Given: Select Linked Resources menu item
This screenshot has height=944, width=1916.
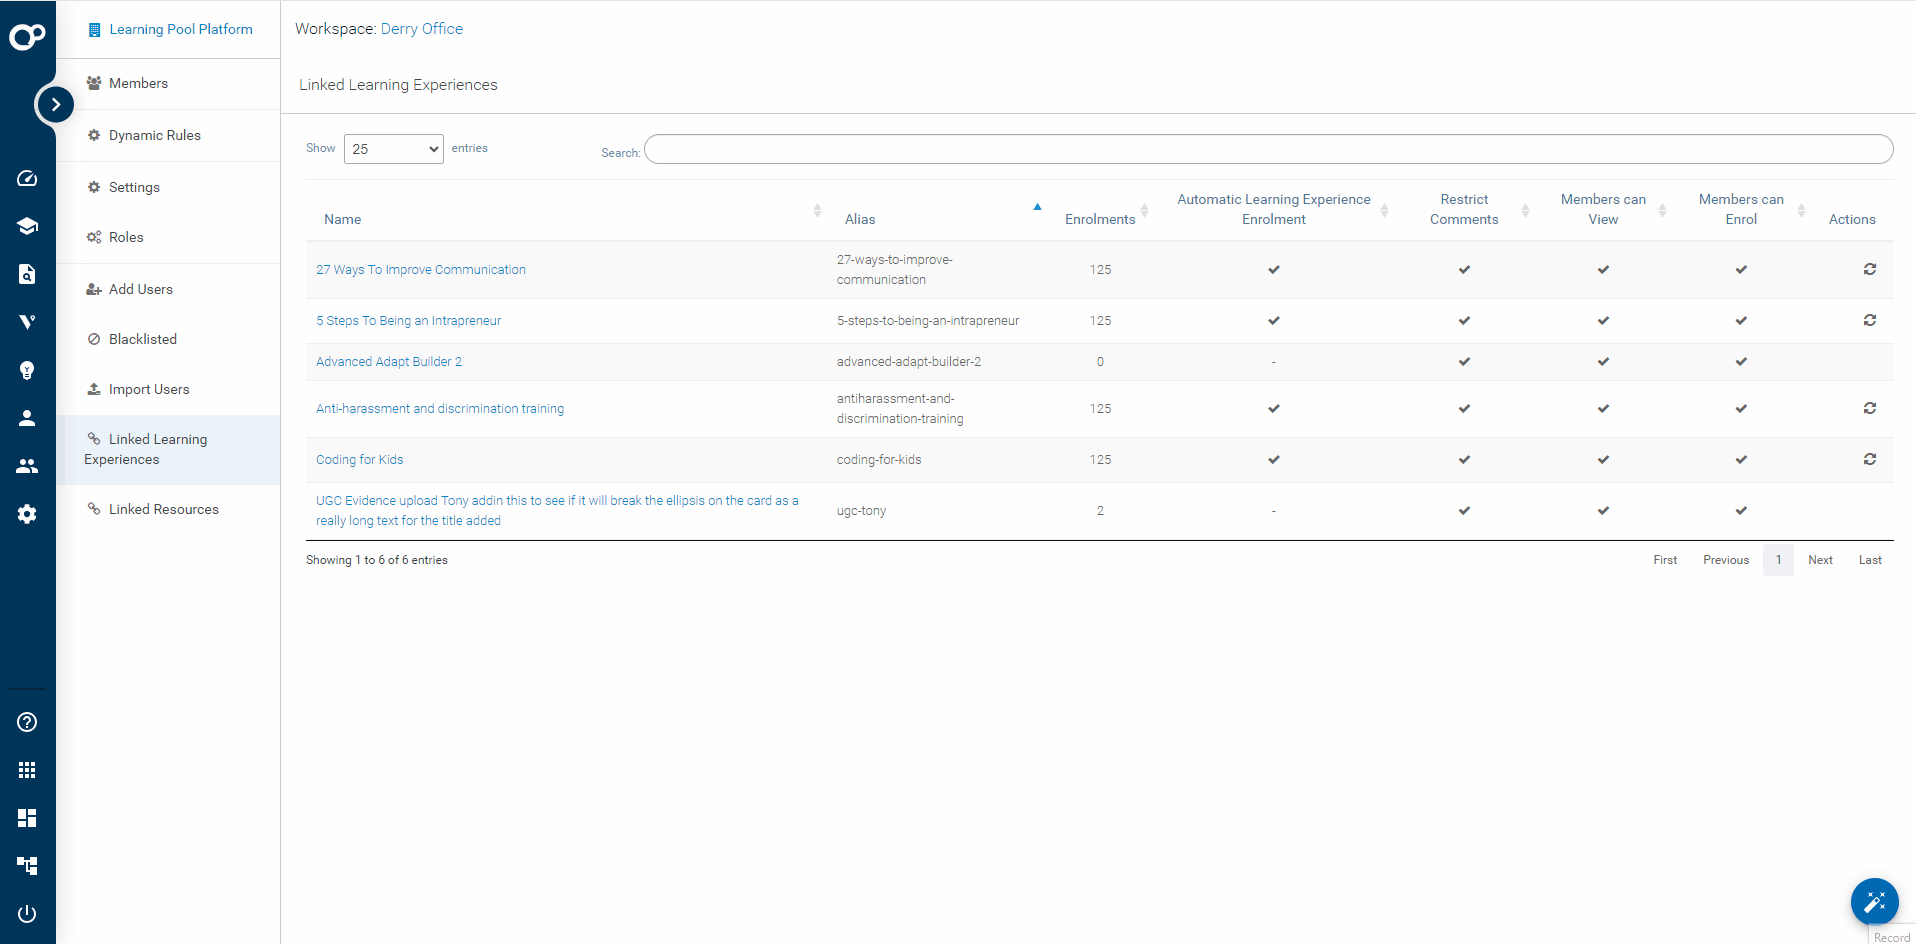Looking at the screenshot, I should pyautogui.click(x=163, y=509).
